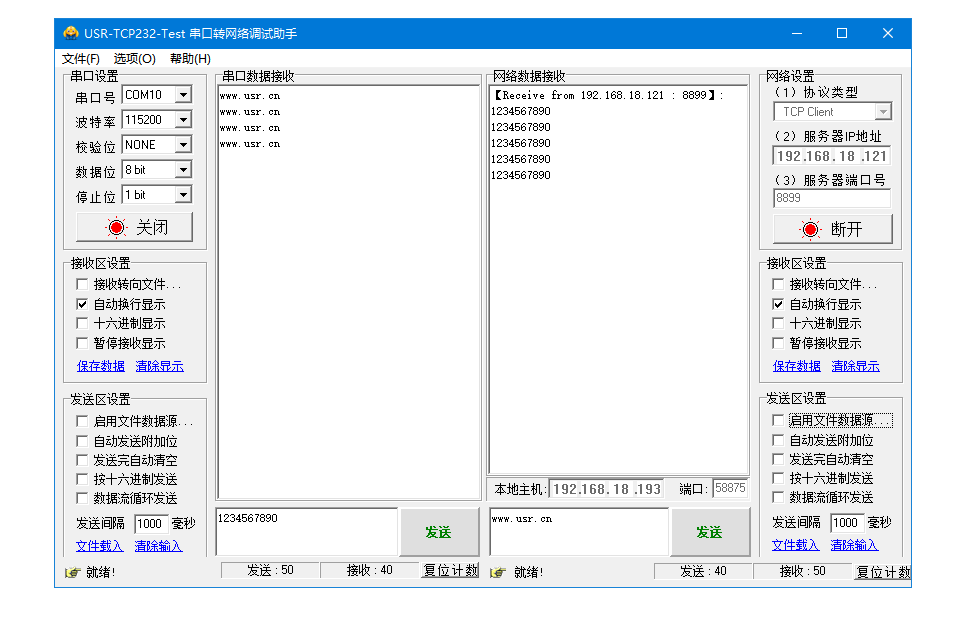The width and height of the screenshot is (980, 620).
Task: Click serial 清除显示 link
Action: [160, 366]
